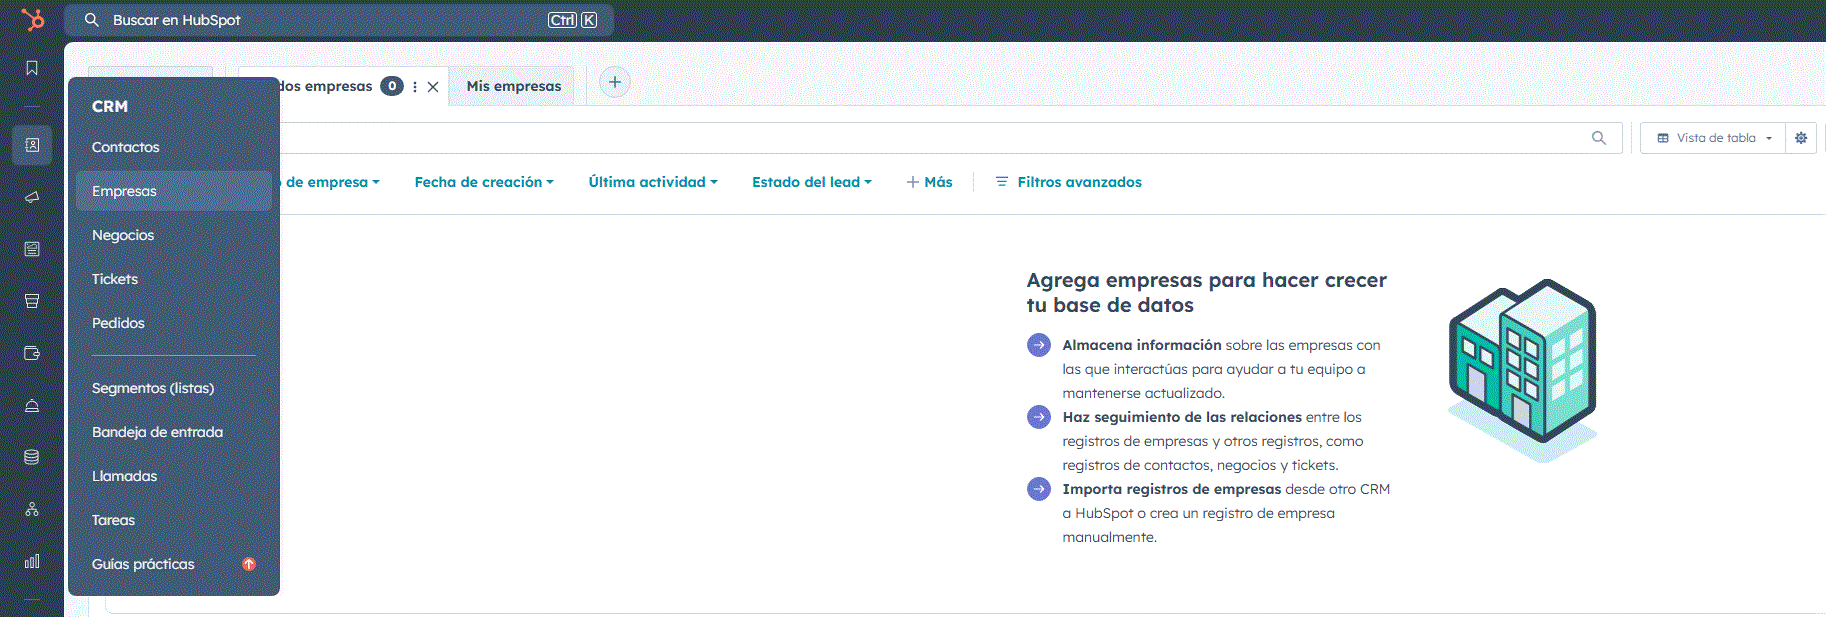Open Bandeja de entrada menu entry
Viewport: 1826px width, 617px height.
coord(174,432)
